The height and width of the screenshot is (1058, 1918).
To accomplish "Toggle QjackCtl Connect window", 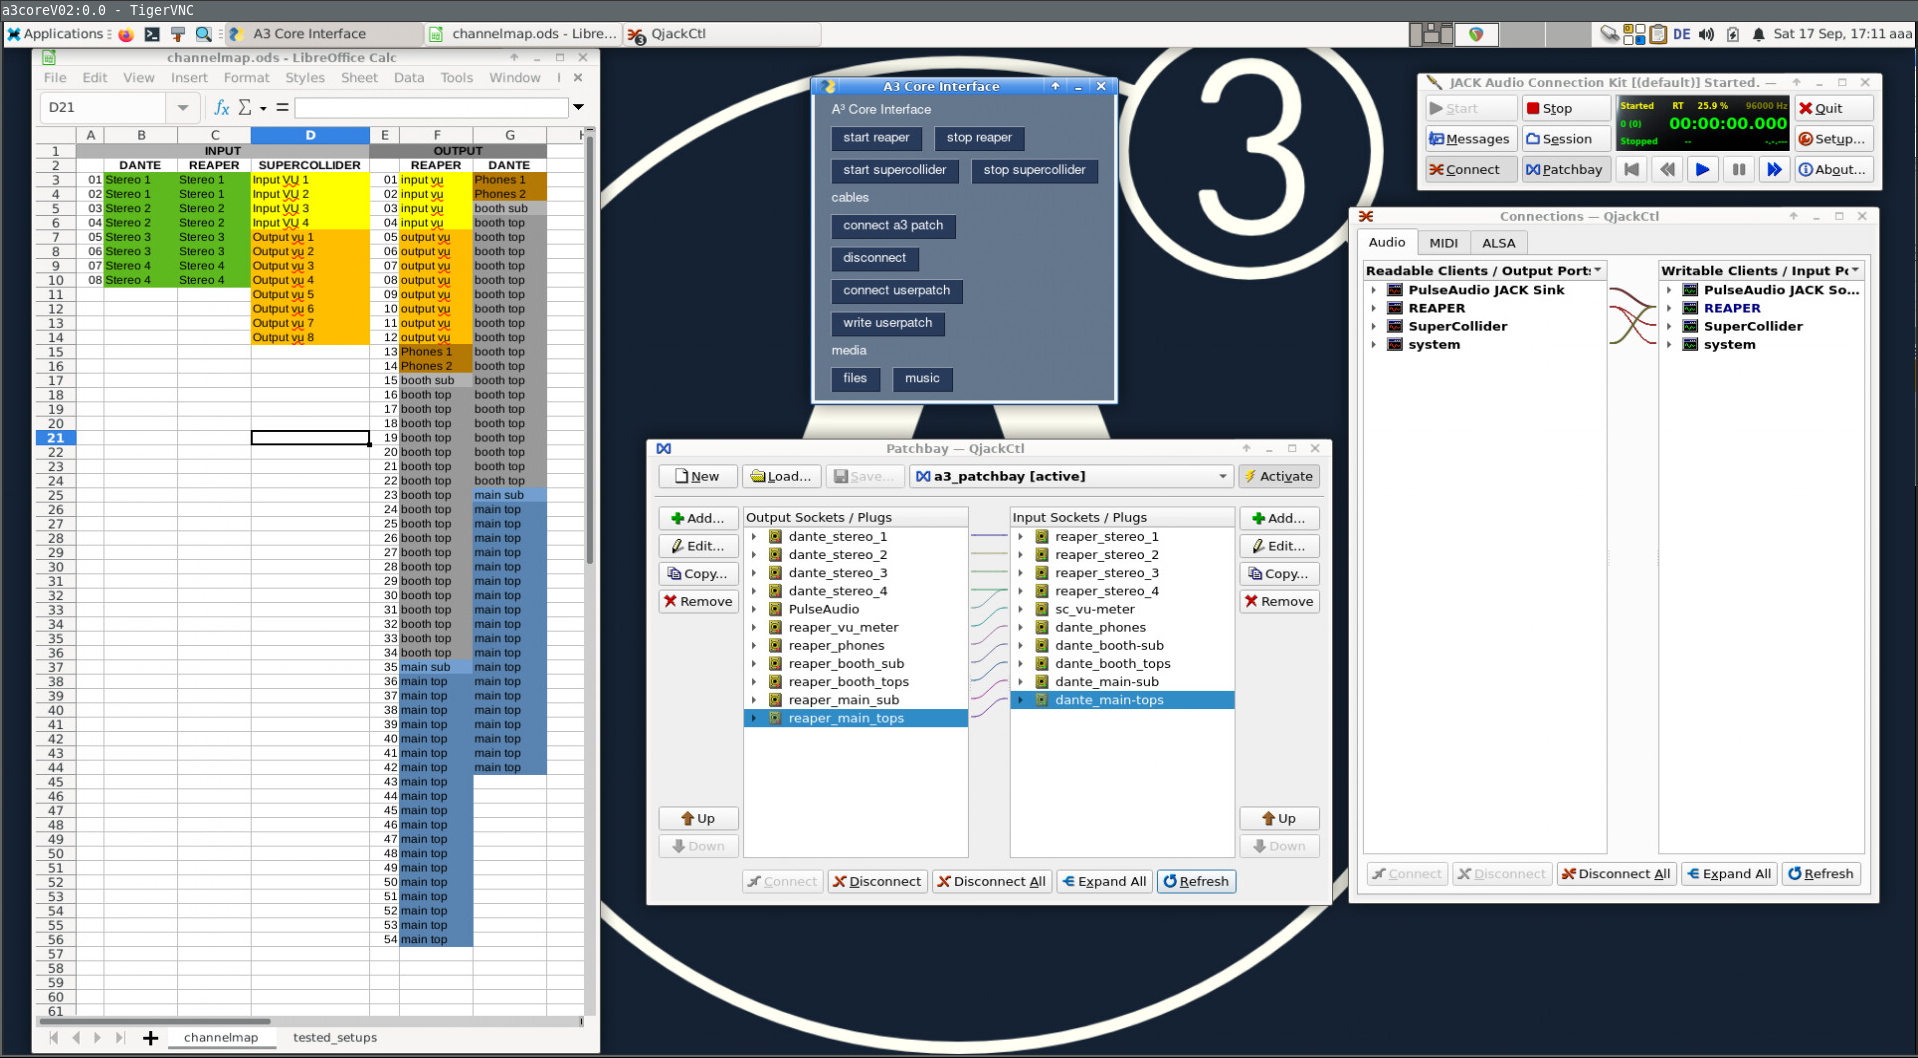I will 1470,169.
